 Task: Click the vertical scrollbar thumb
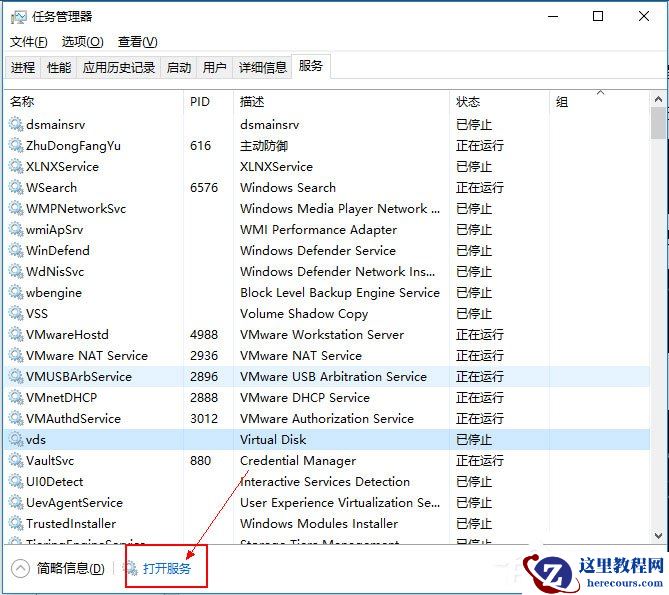(658, 123)
